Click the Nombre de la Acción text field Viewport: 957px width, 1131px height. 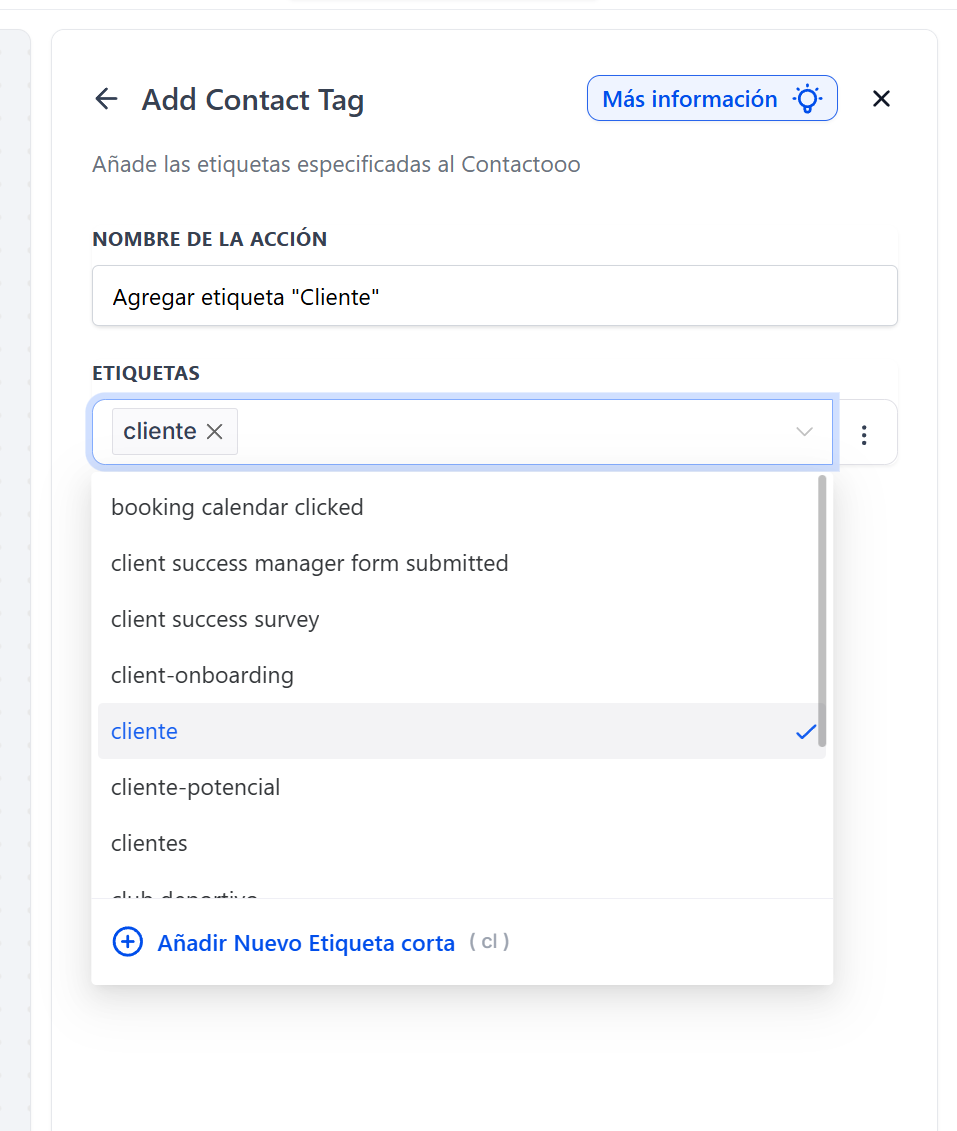tap(494, 296)
